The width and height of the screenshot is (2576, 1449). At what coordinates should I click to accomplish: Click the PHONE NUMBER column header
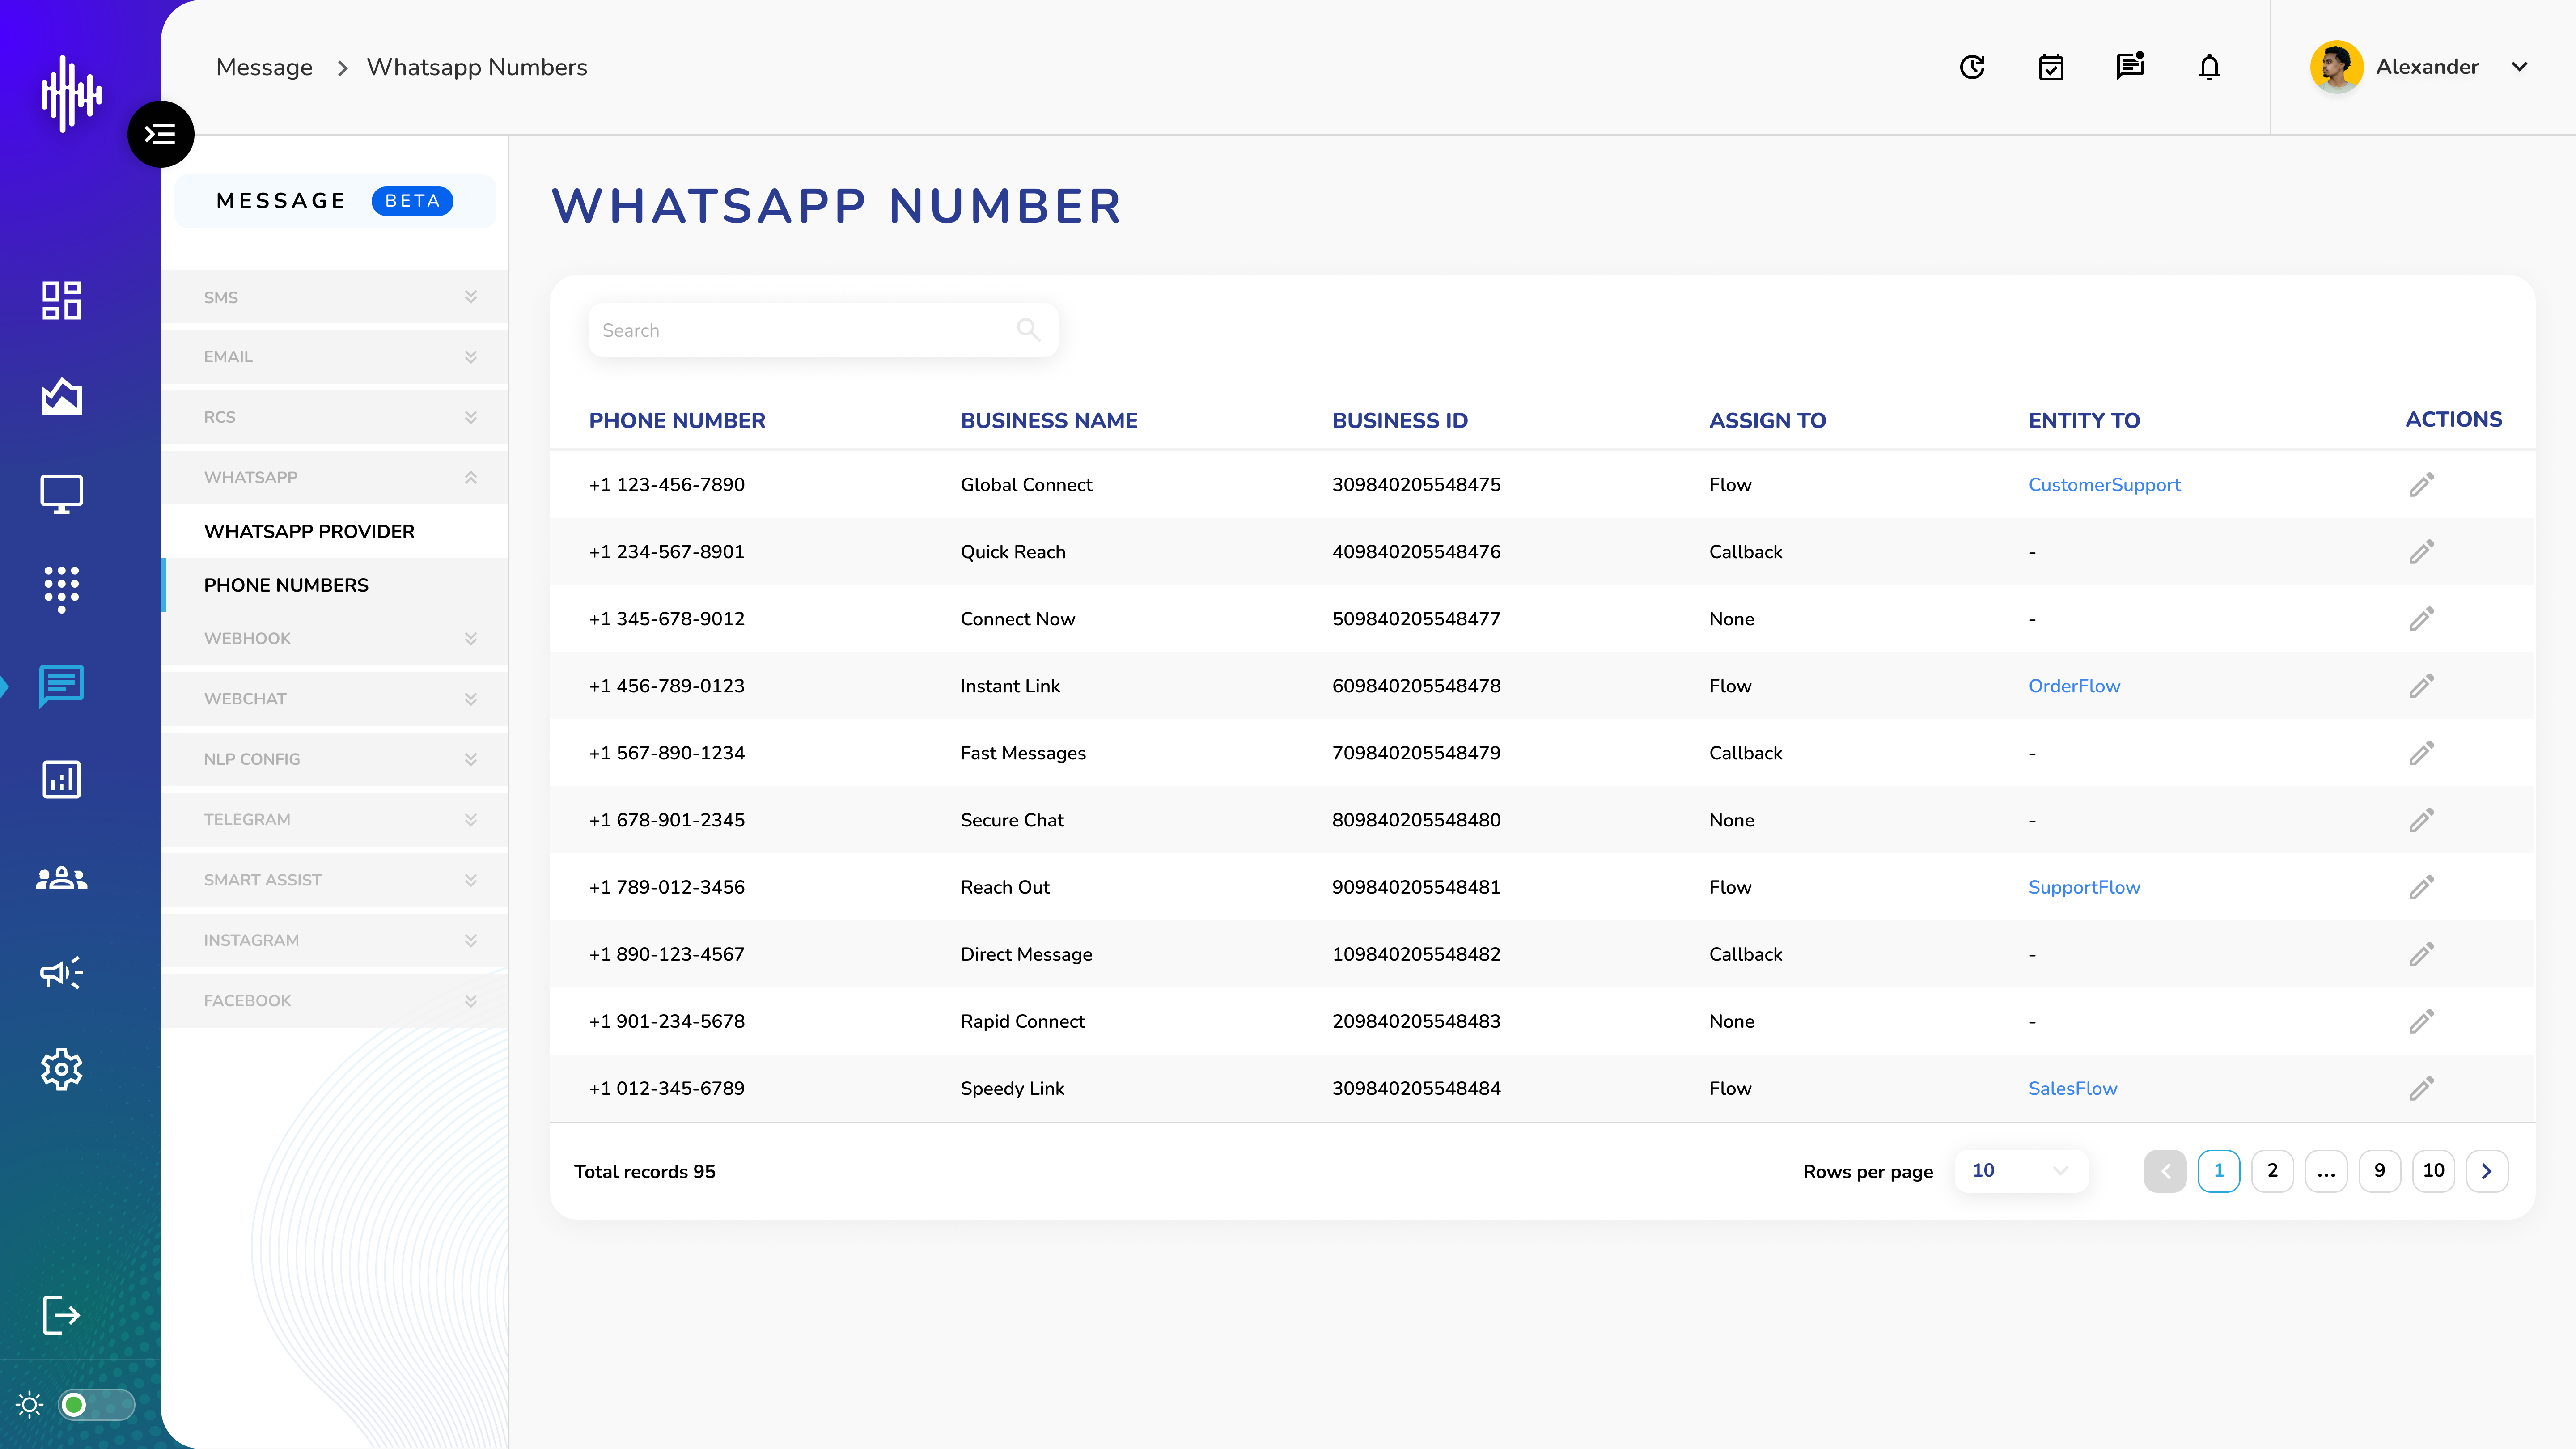tap(677, 420)
